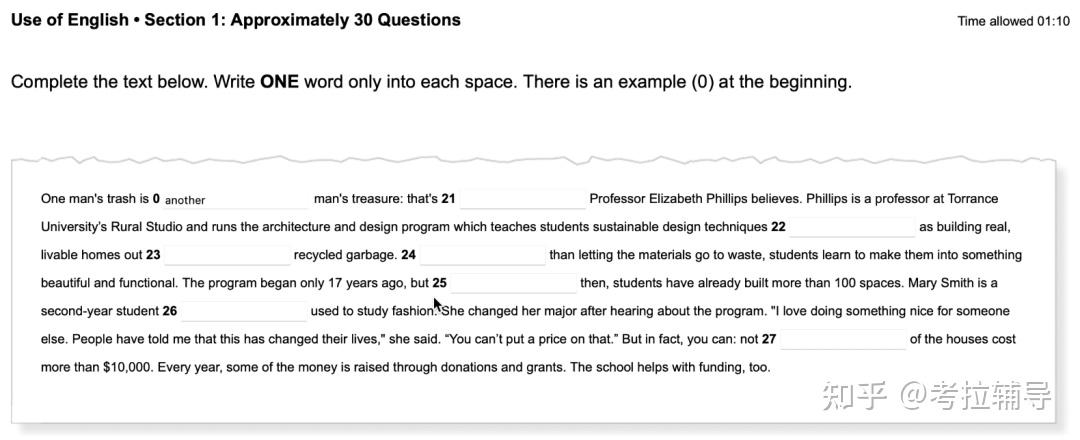Click the example field containing "another"
The width and height of the screenshot is (1080, 440).
236,199
